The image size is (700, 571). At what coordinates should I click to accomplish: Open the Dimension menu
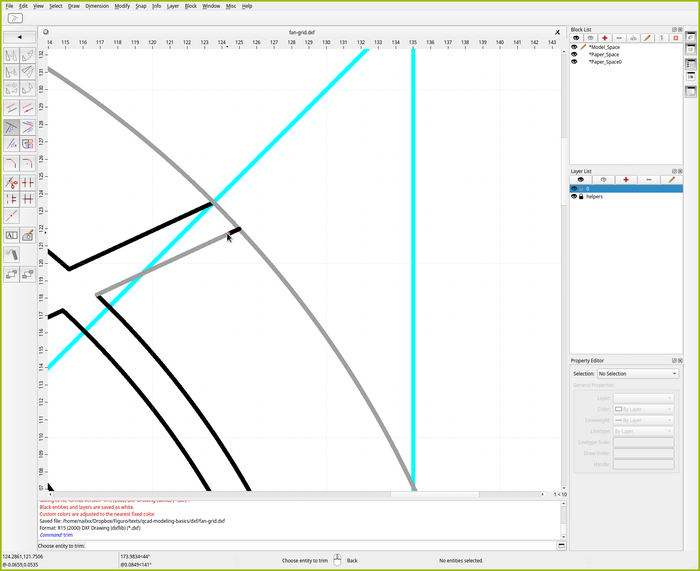coord(97,6)
